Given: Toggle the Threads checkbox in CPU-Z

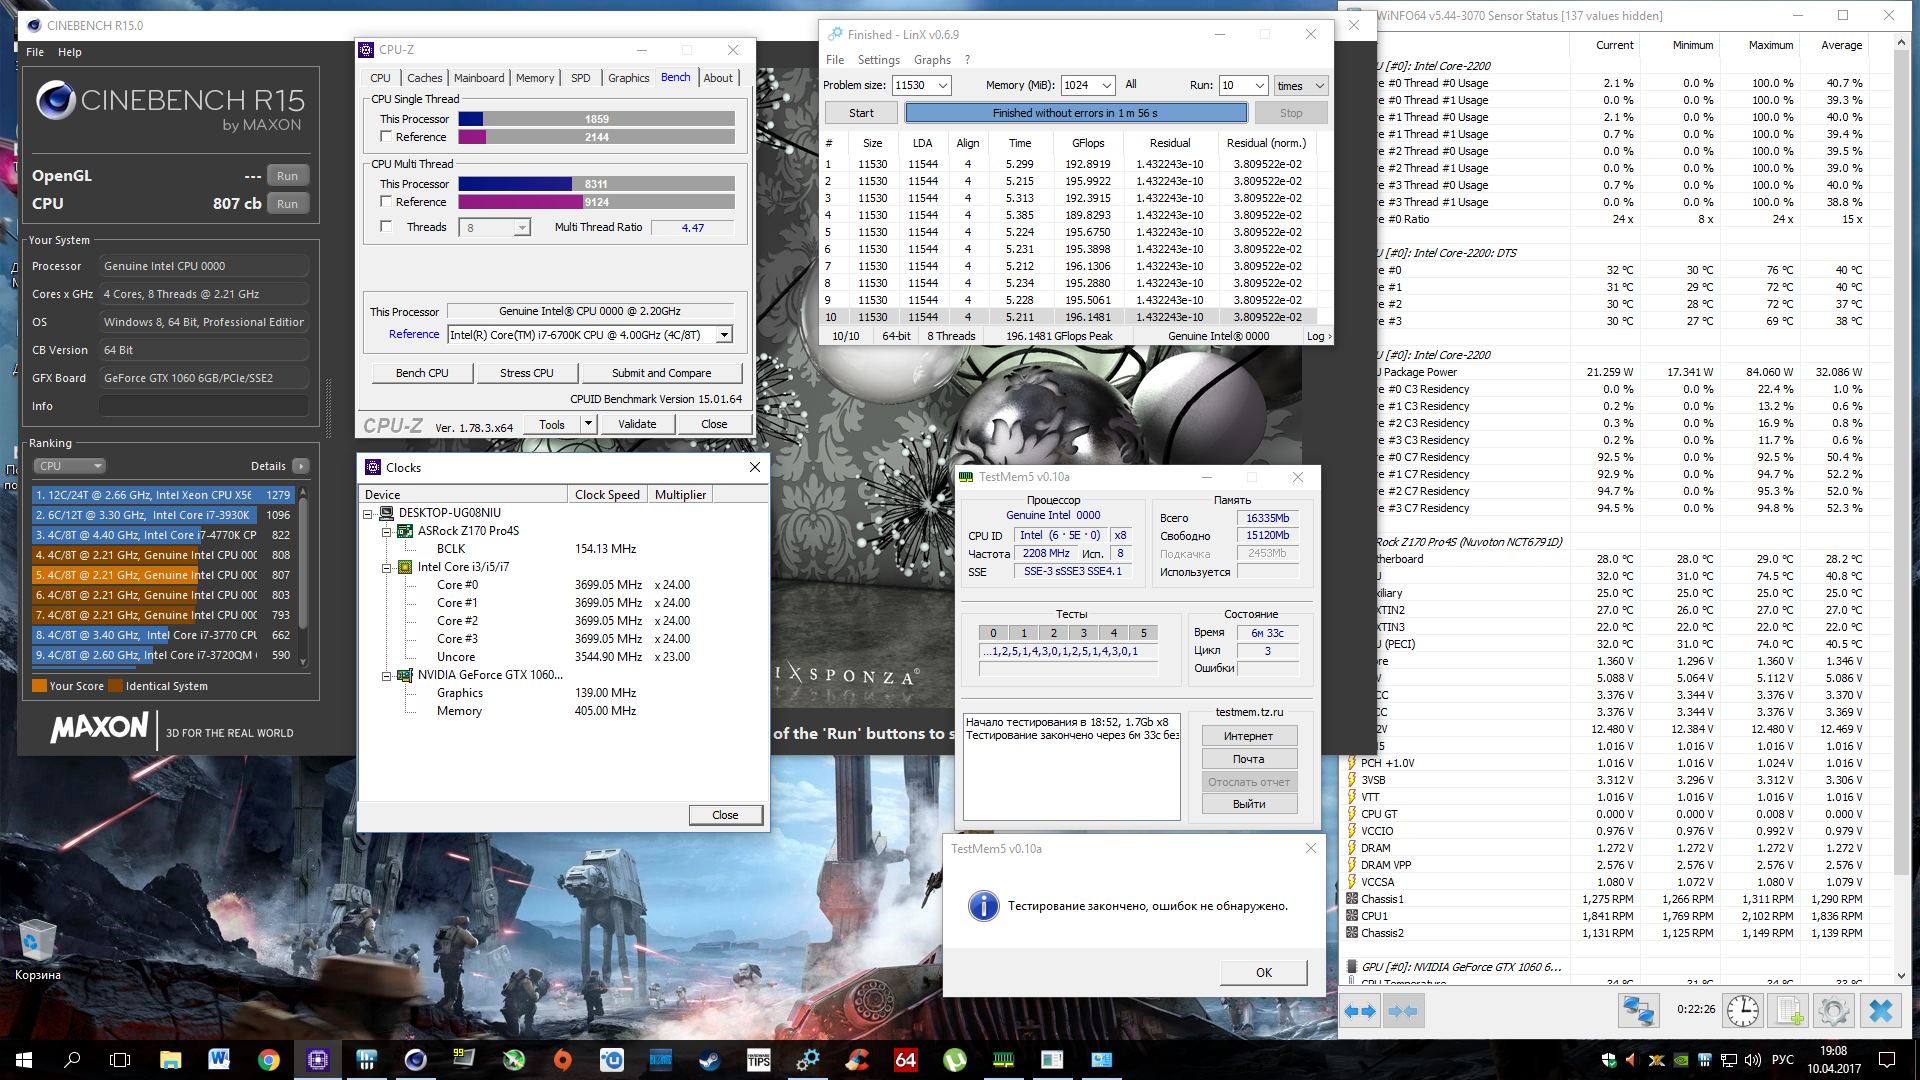Looking at the screenshot, I should point(386,227).
